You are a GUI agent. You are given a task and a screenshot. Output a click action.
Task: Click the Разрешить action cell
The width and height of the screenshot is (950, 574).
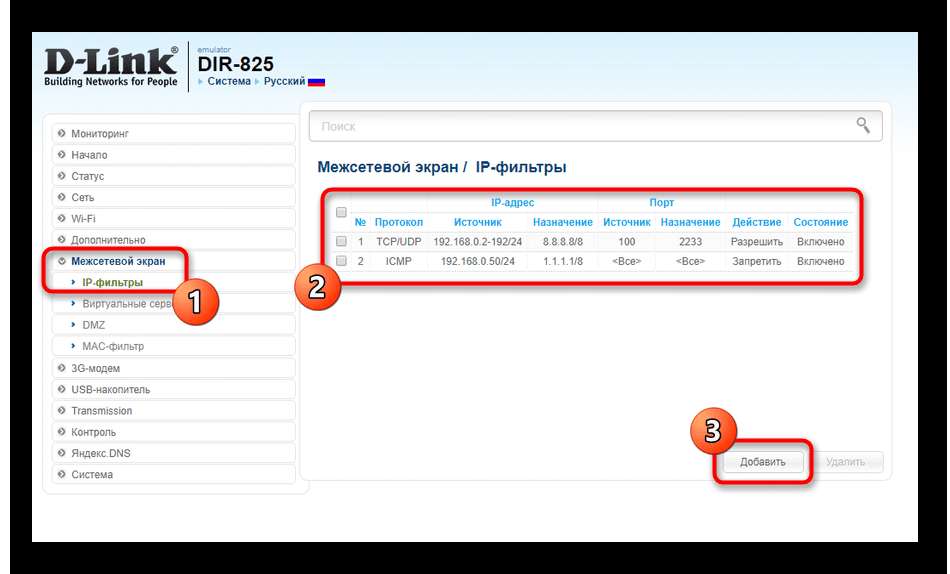757,241
